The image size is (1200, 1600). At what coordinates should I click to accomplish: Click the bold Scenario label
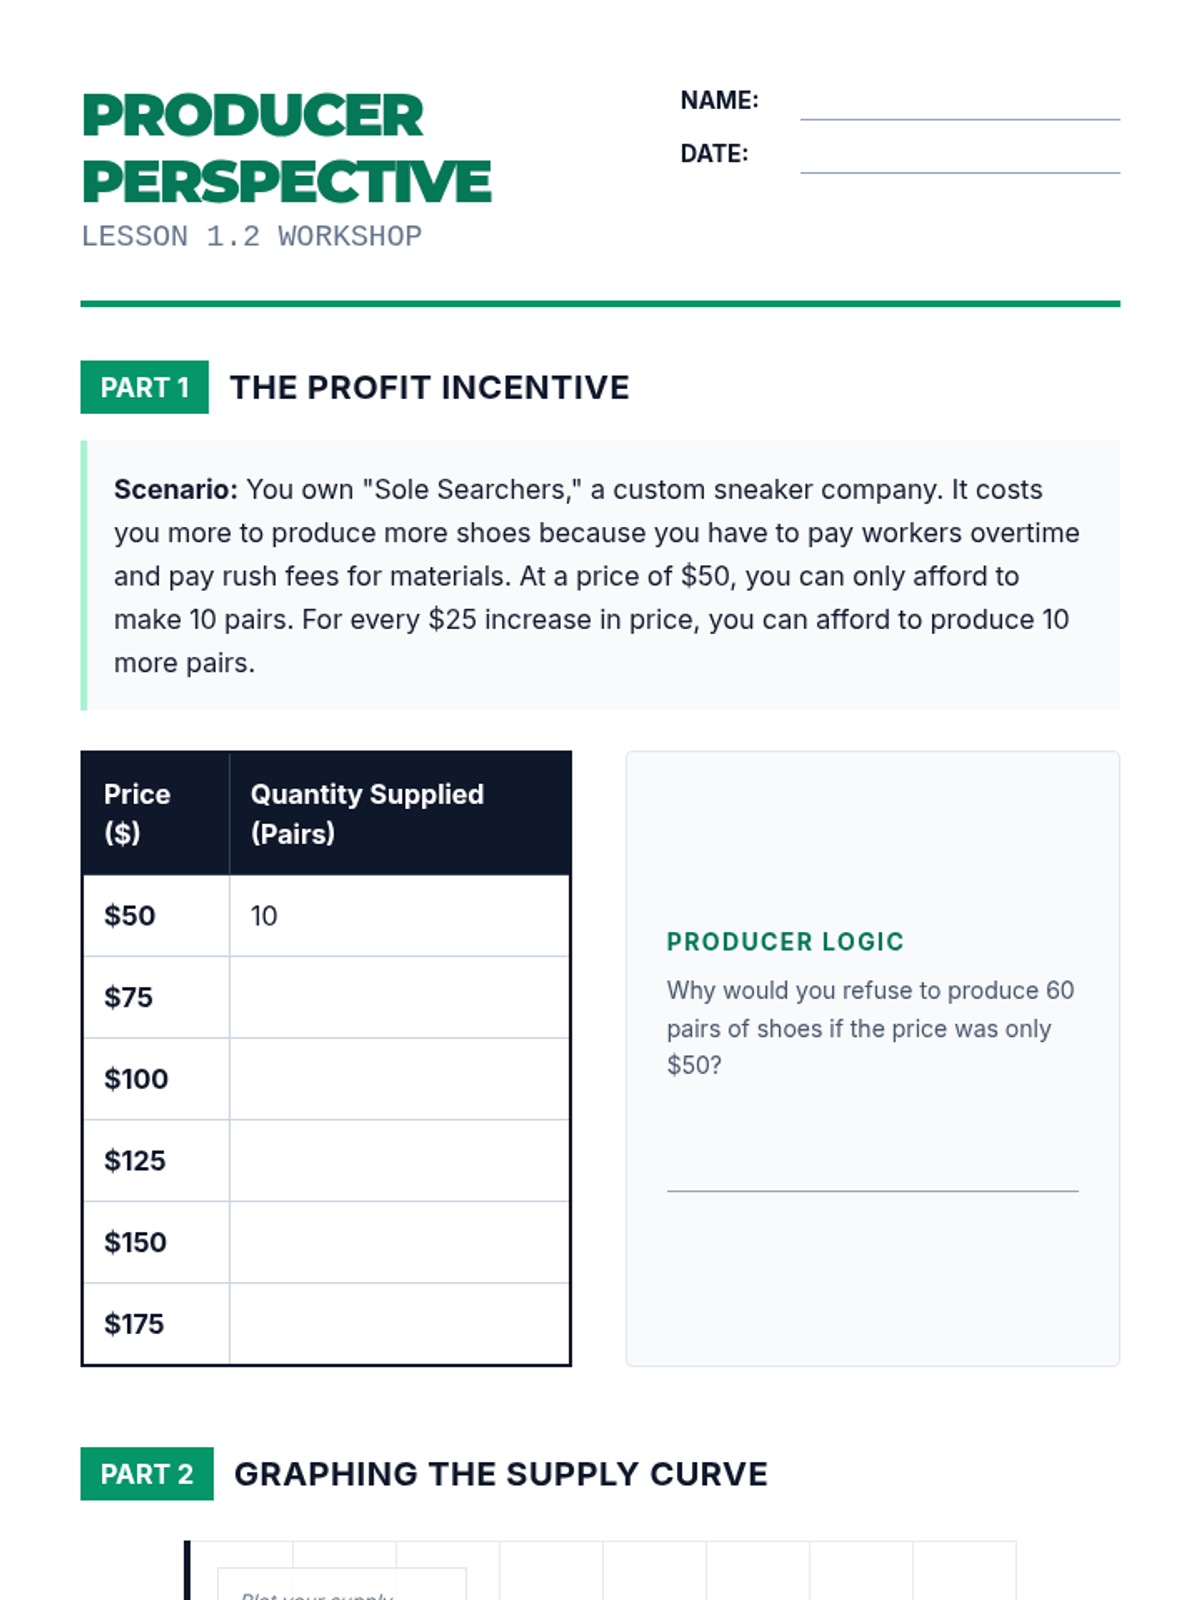[176, 490]
